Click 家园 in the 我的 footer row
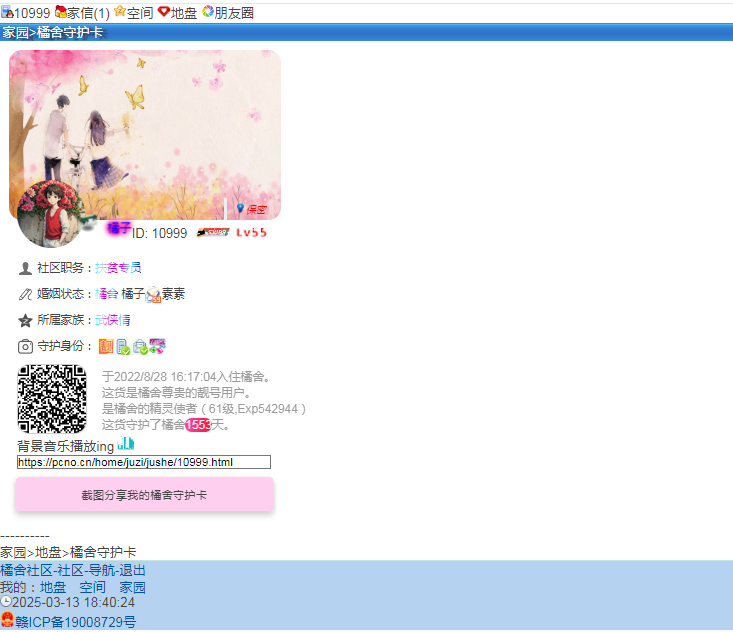The height and width of the screenshot is (632, 733). click(x=132, y=587)
